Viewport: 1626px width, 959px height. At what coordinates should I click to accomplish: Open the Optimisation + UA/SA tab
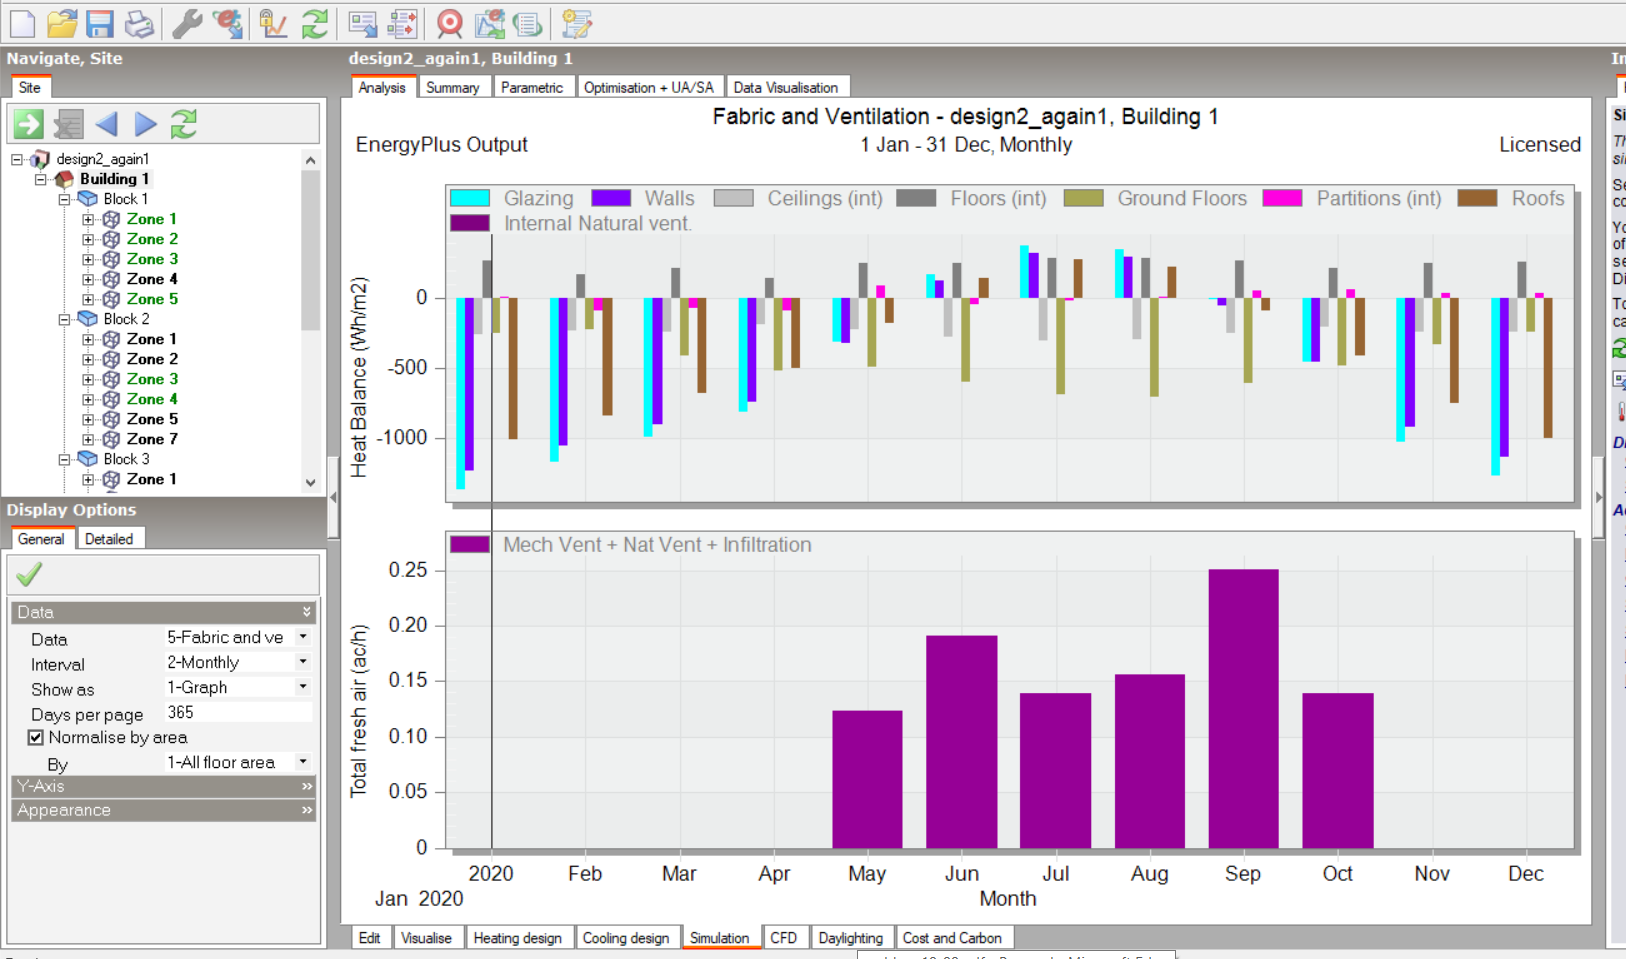648,87
